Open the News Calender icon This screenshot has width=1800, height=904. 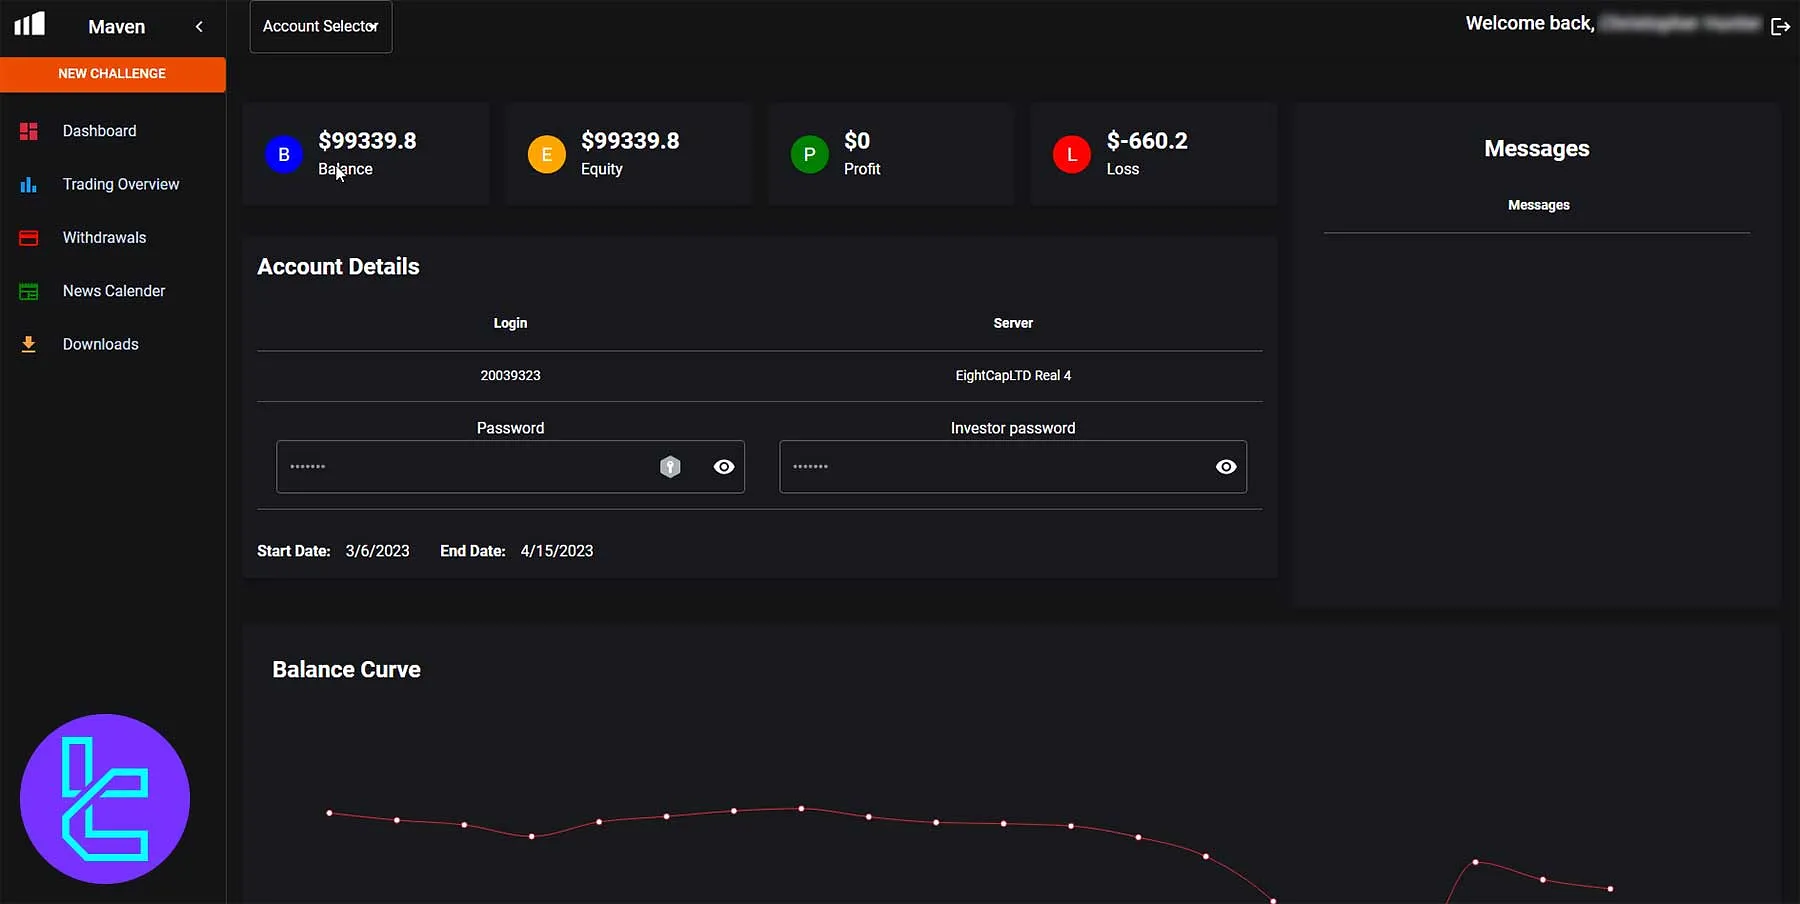pos(28,291)
